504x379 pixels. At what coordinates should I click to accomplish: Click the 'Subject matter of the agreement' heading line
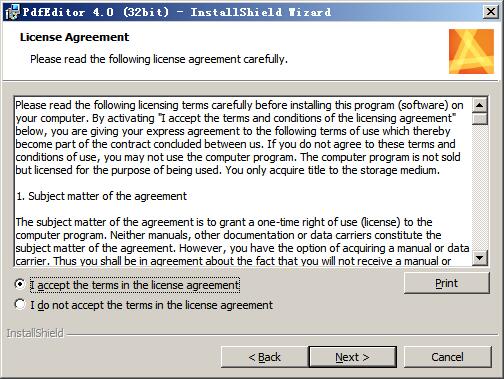[101, 196]
